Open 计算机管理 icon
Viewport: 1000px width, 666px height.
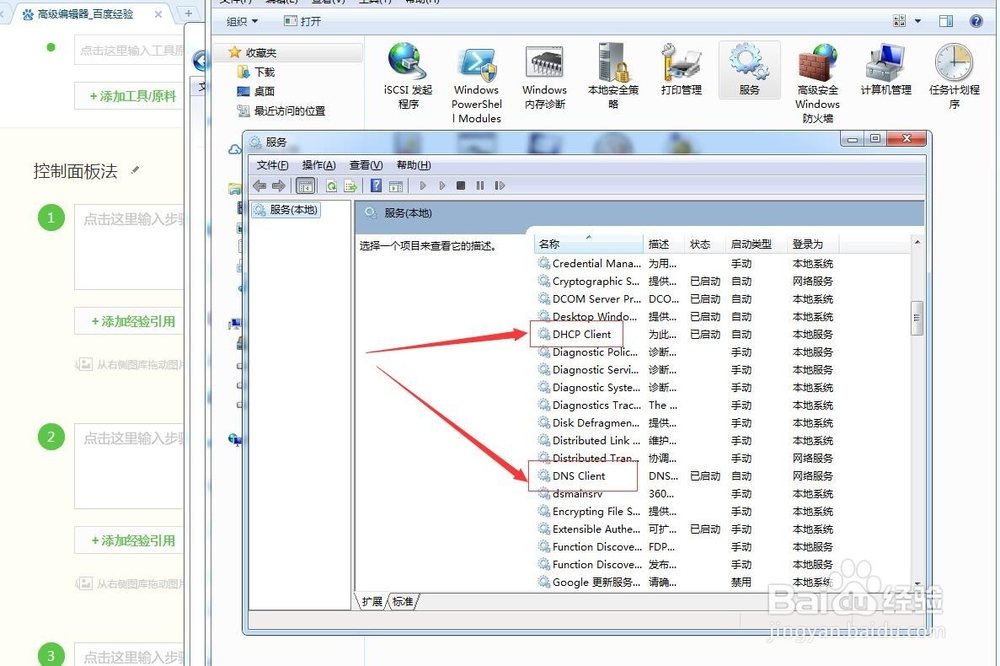click(x=886, y=70)
